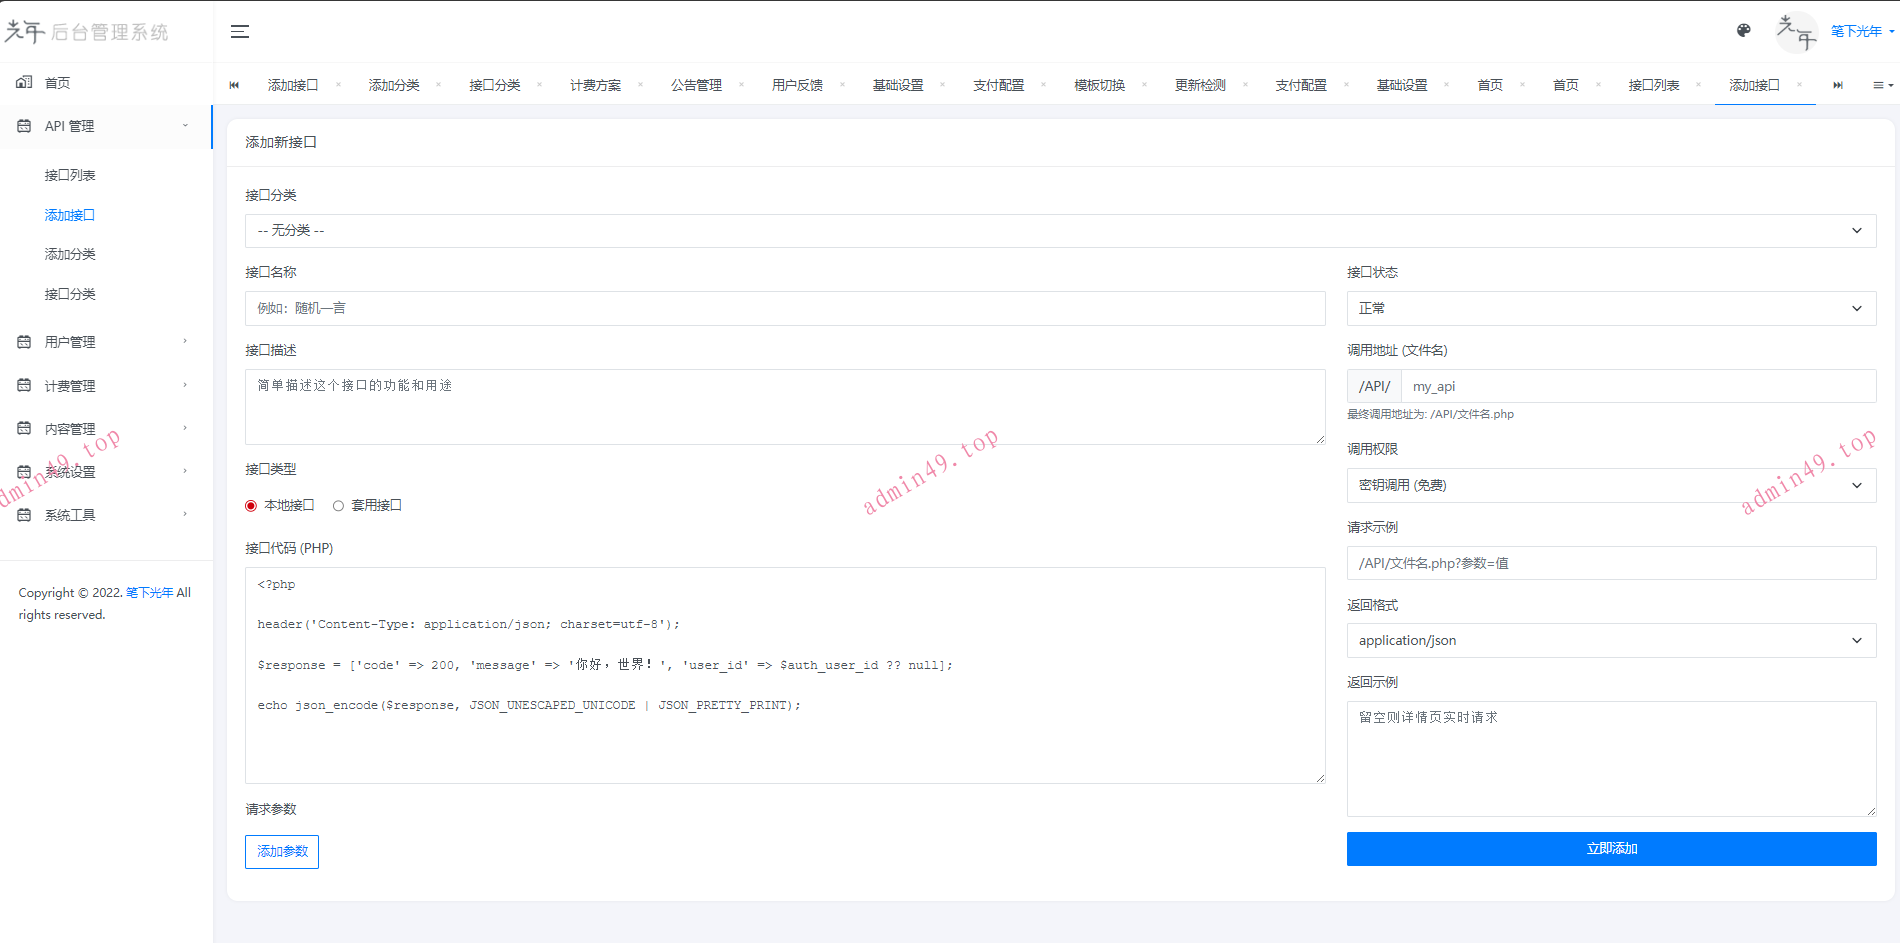Click the sidebar collapse hamburger icon
This screenshot has height=943, width=1900.
coord(240,32)
